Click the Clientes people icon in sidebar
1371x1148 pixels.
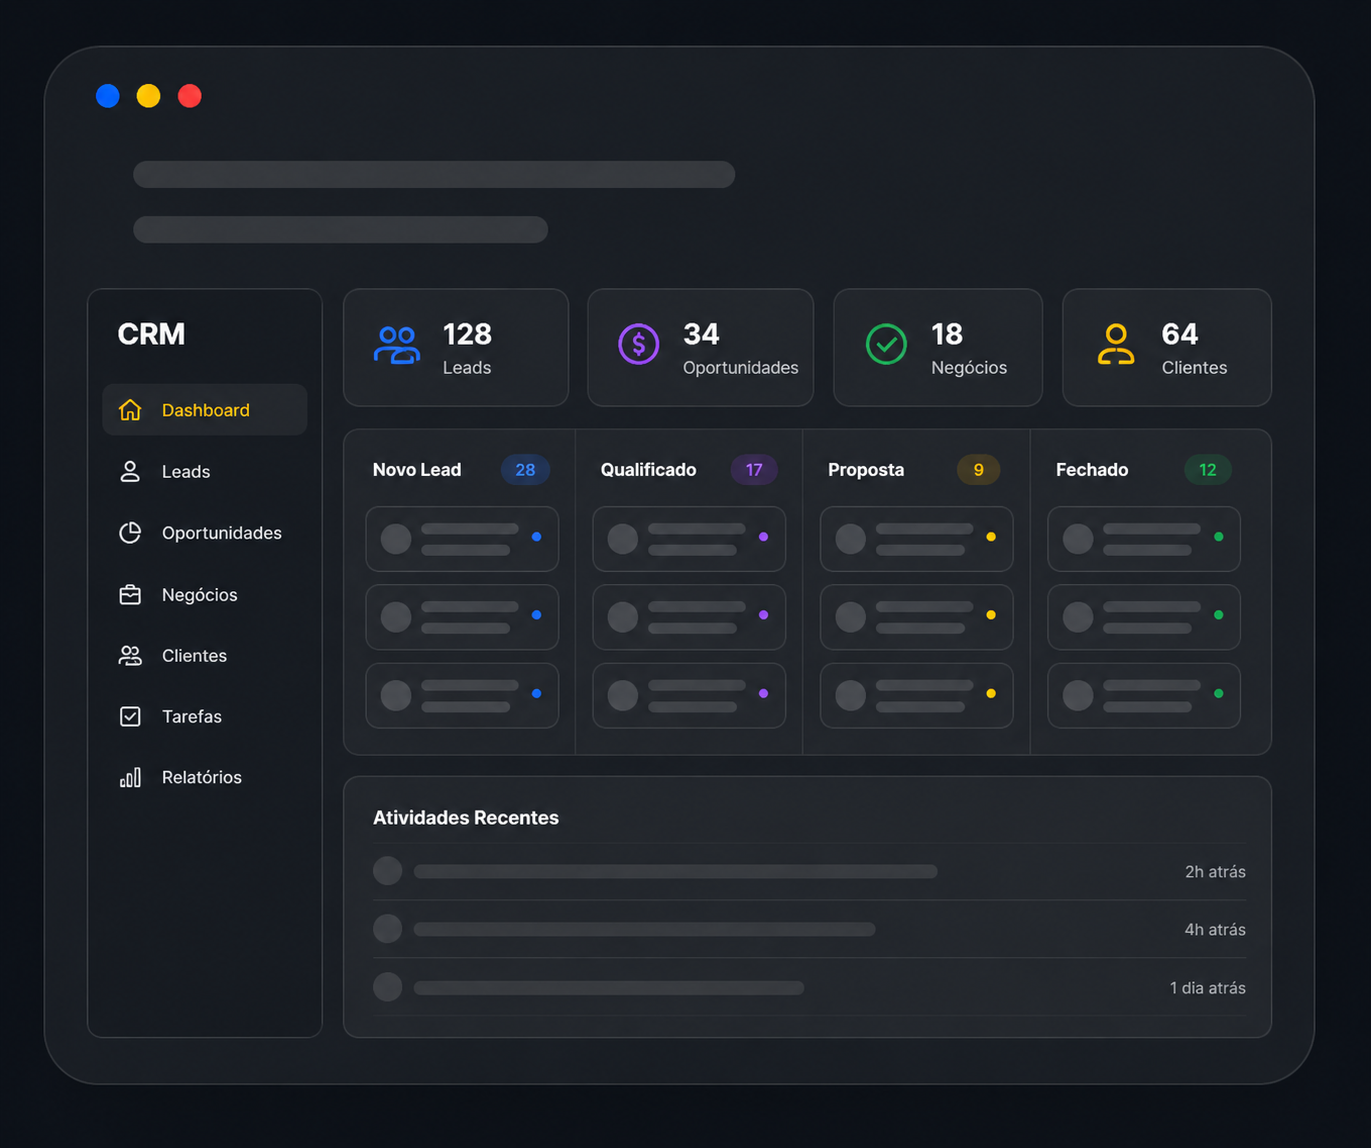(130, 656)
